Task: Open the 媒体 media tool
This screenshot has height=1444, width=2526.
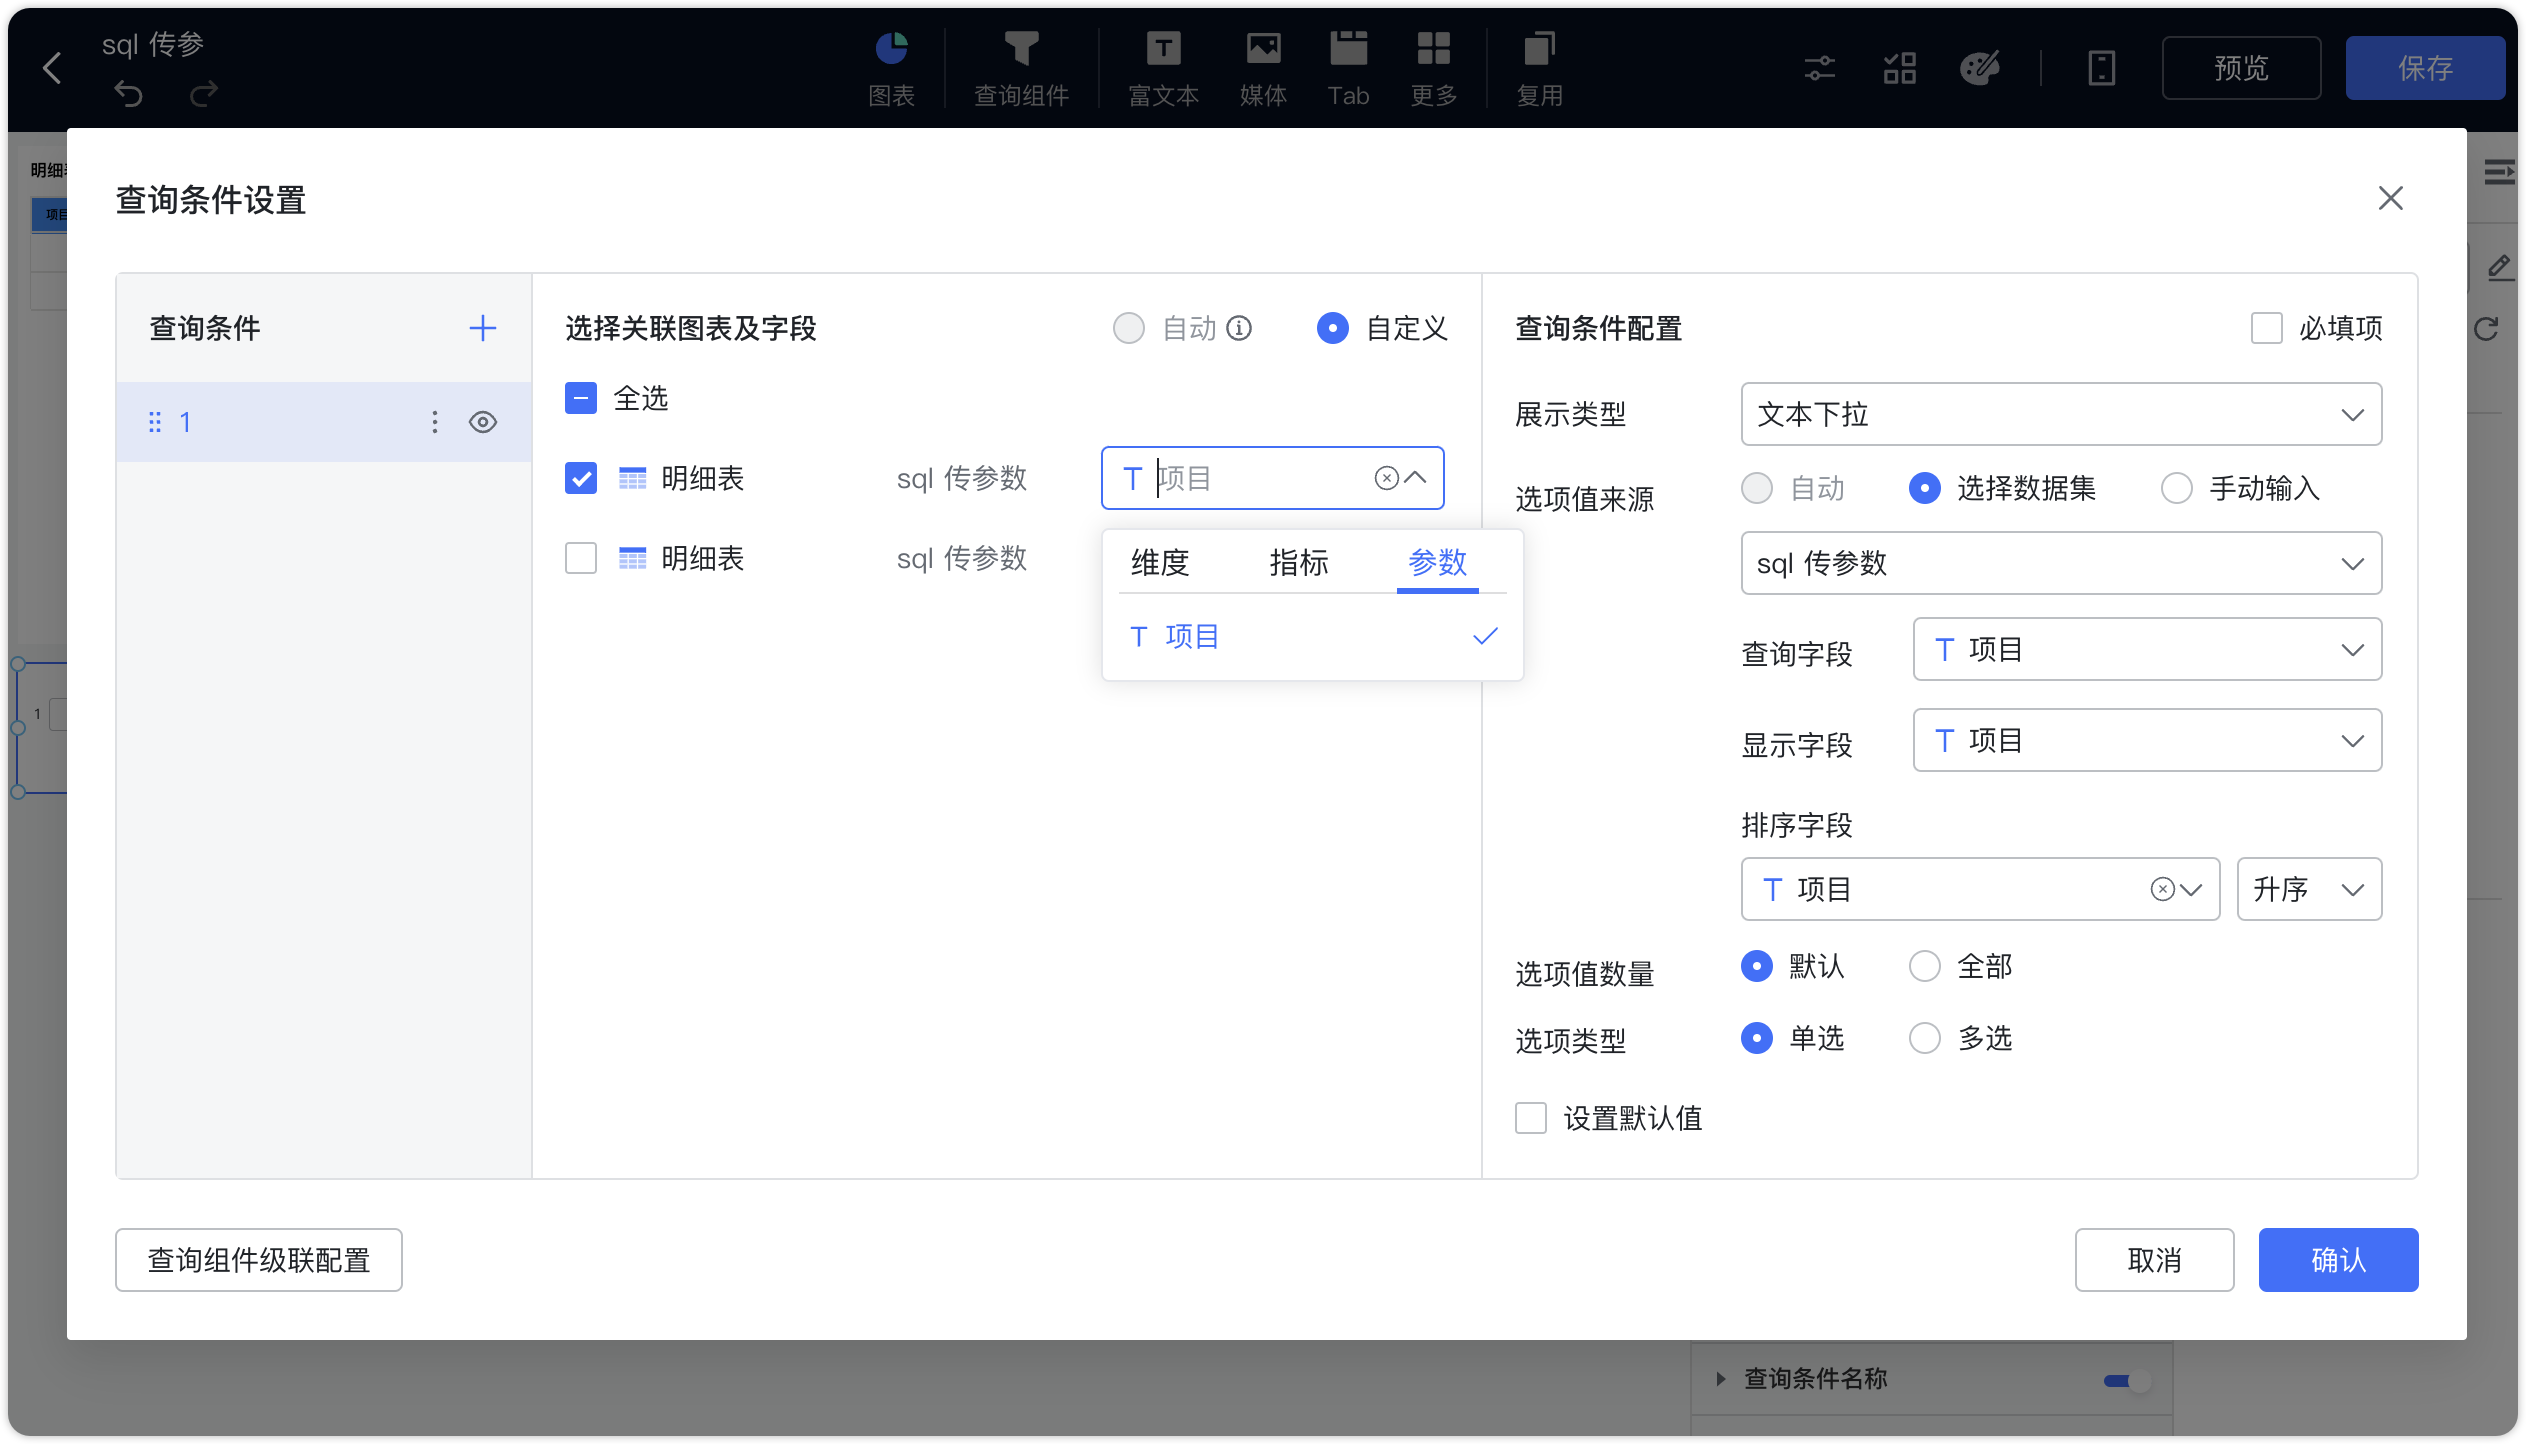Action: pyautogui.click(x=1263, y=69)
